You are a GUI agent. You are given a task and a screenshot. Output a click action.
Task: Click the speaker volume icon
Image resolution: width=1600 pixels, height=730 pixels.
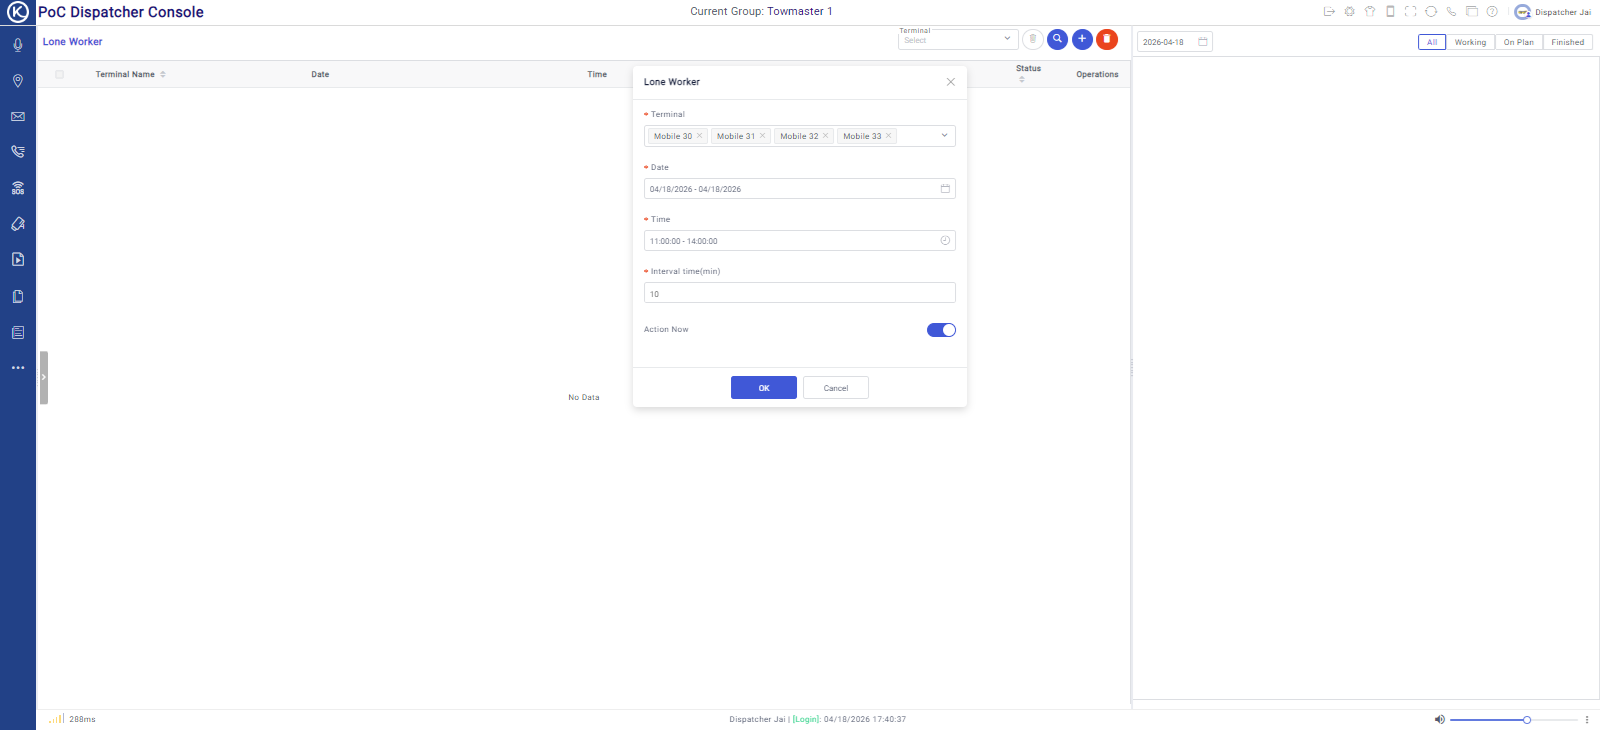[1440, 719]
